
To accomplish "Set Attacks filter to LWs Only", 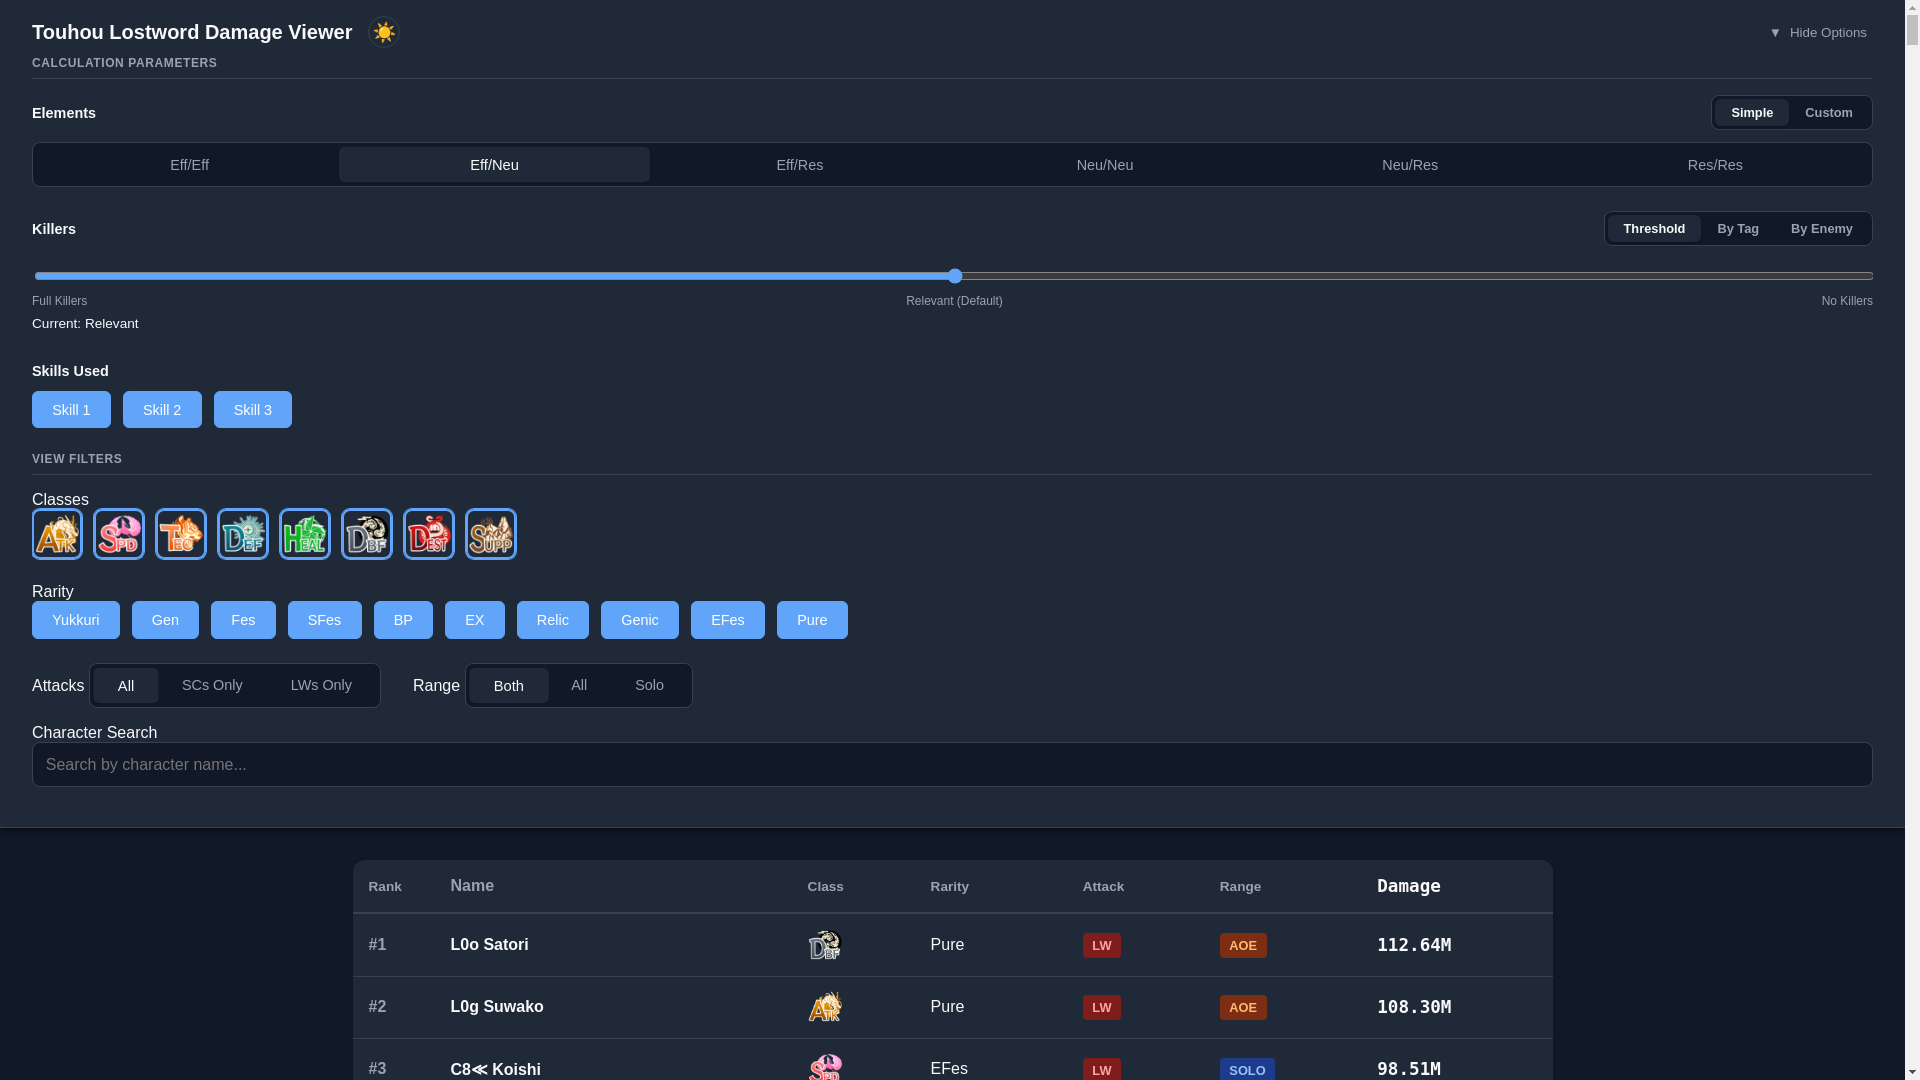I will pyautogui.click(x=321, y=686).
